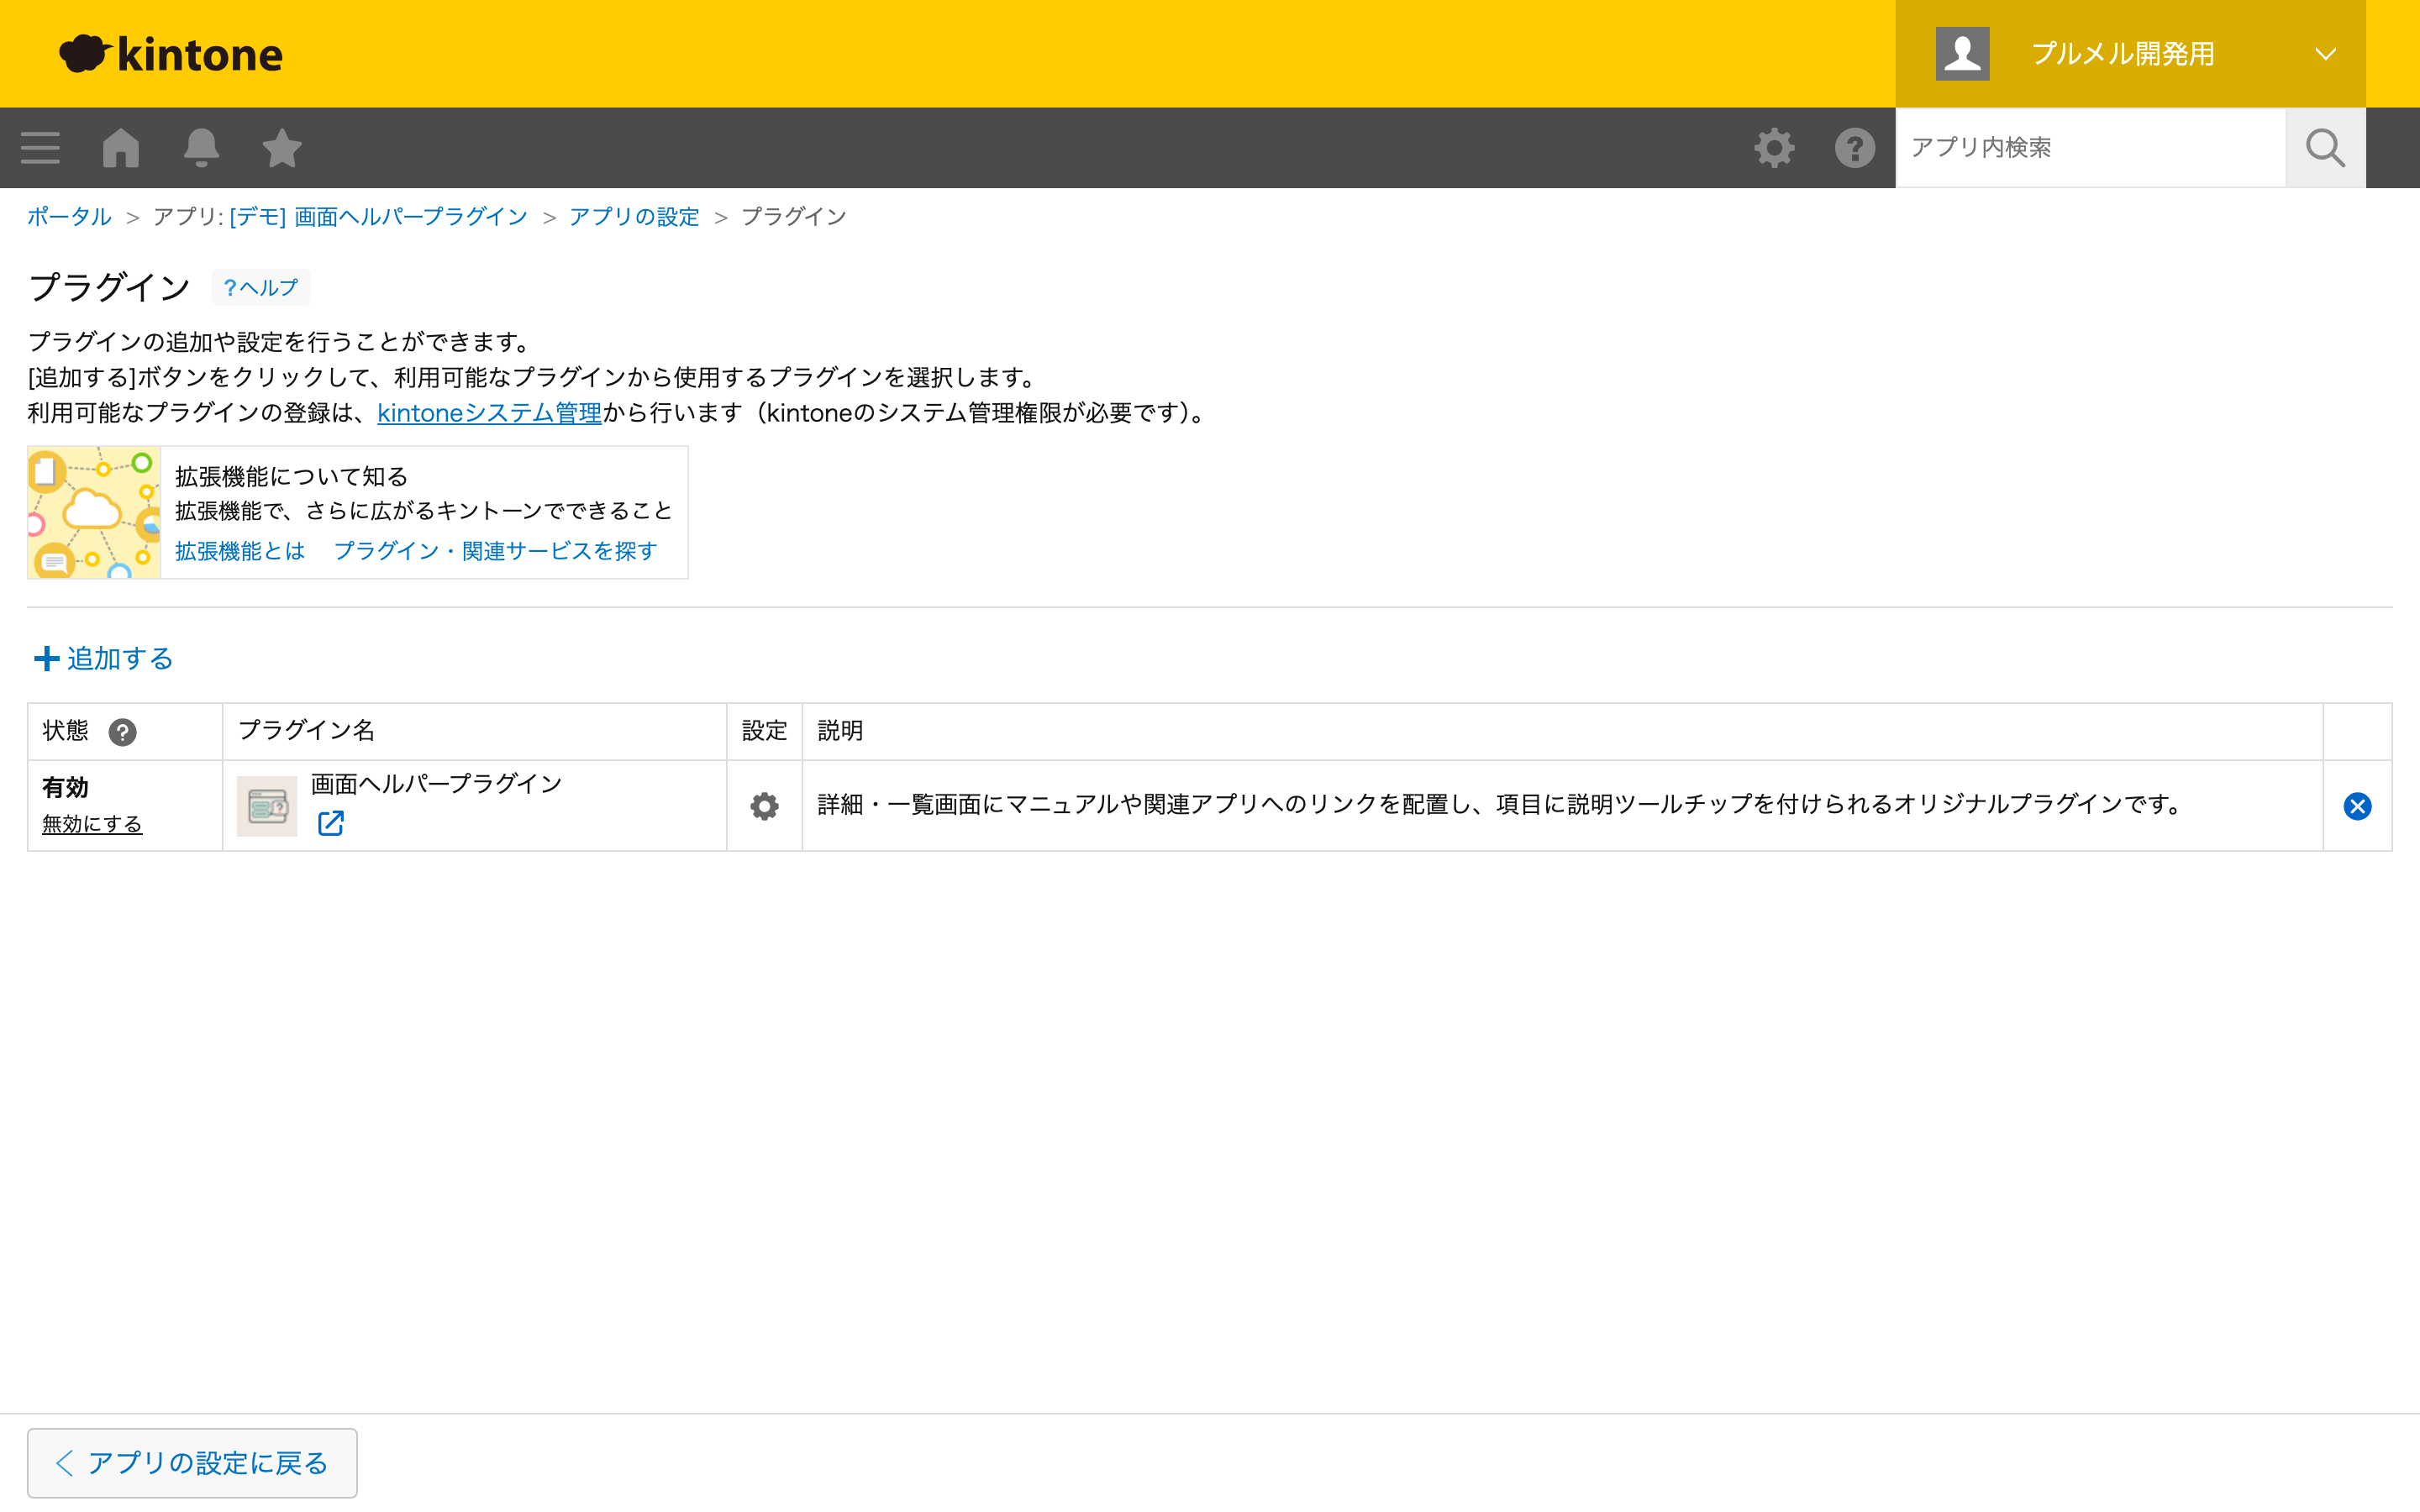
Task: Click the user avatar icon
Action: coord(1962,54)
